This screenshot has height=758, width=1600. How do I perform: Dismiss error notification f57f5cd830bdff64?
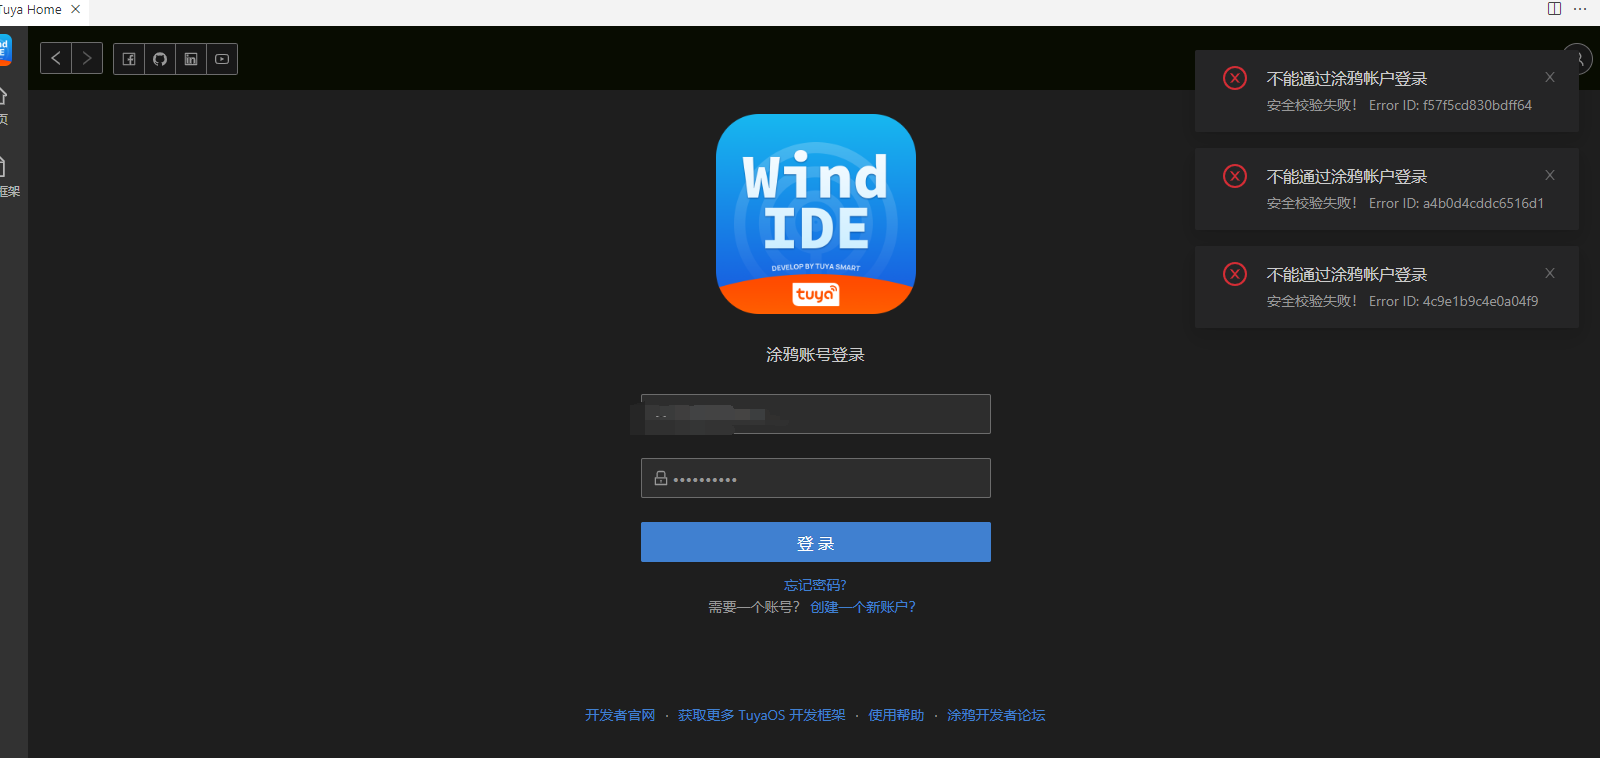click(x=1550, y=77)
